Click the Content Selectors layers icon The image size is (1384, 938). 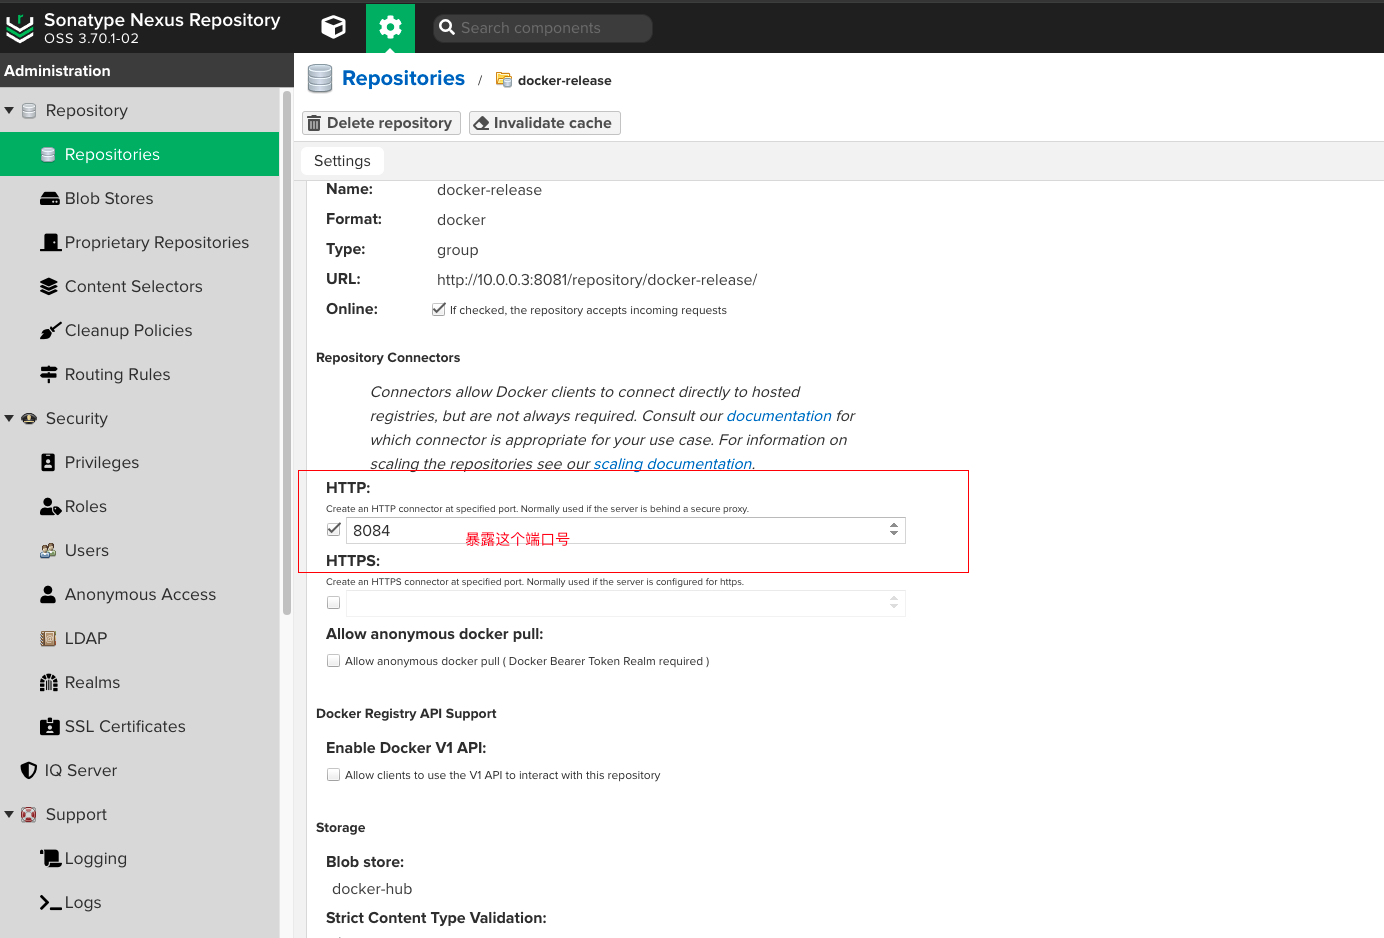point(49,286)
